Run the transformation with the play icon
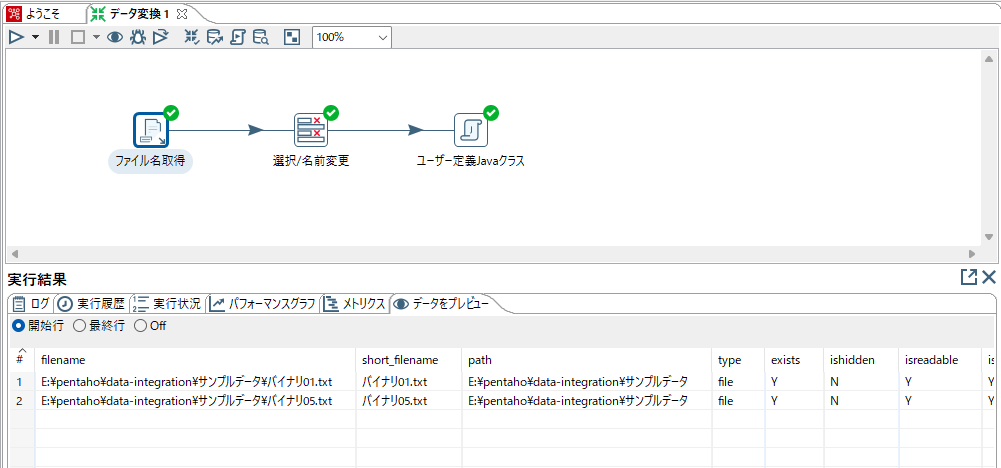 click(16, 37)
